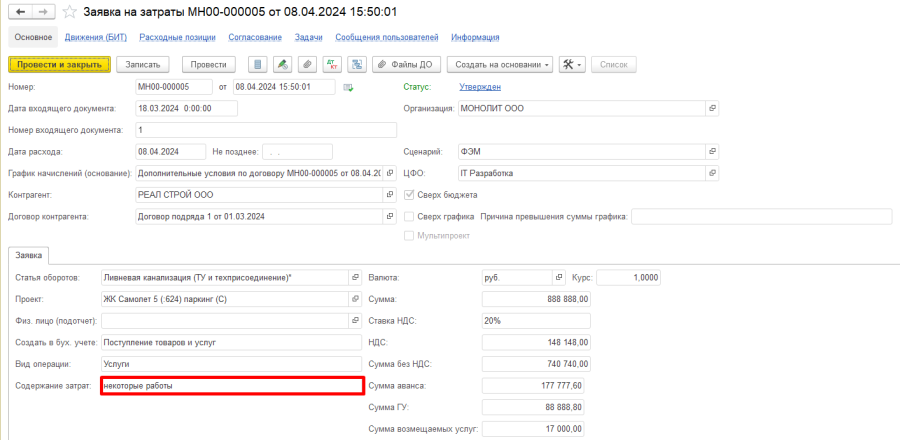Switch to the Расходные позиции tab
Image resolution: width=900 pixels, height=440 pixels.
coord(177,37)
